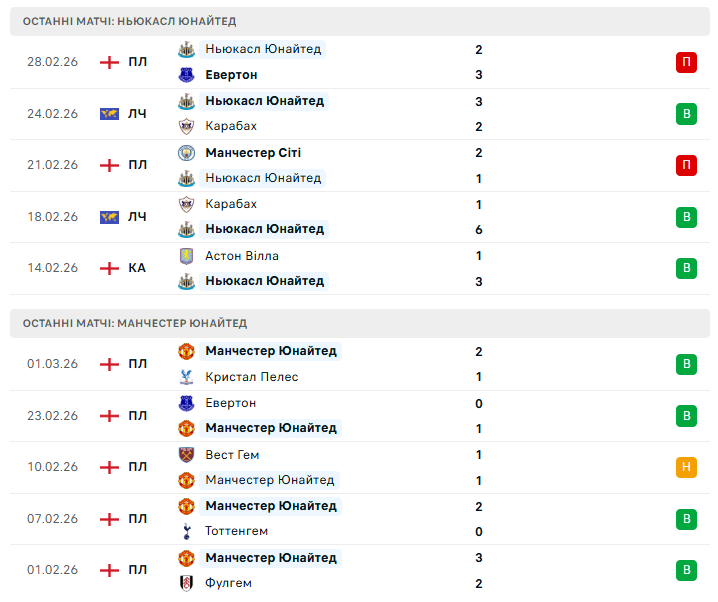Select the Останні матчі: Ньюкасл Юнайтед header
Image resolution: width=718 pixels, height=602 pixels.
tap(130, 21)
